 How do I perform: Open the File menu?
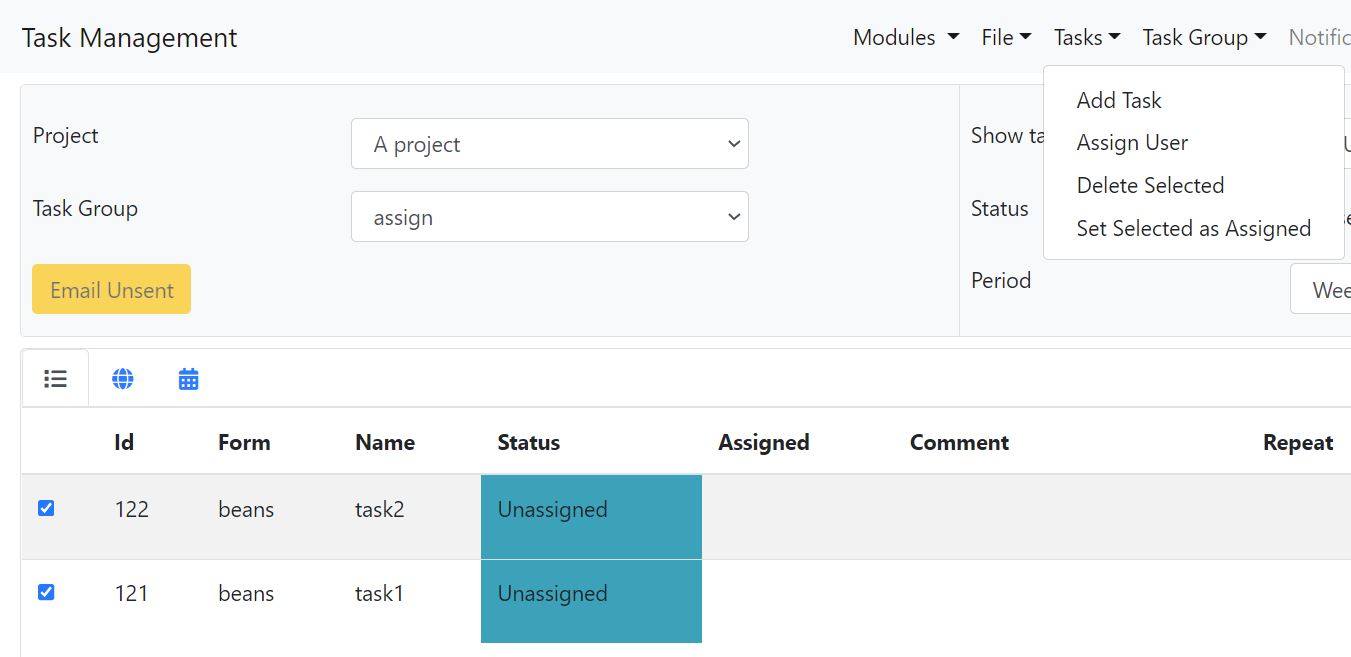click(1006, 38)
